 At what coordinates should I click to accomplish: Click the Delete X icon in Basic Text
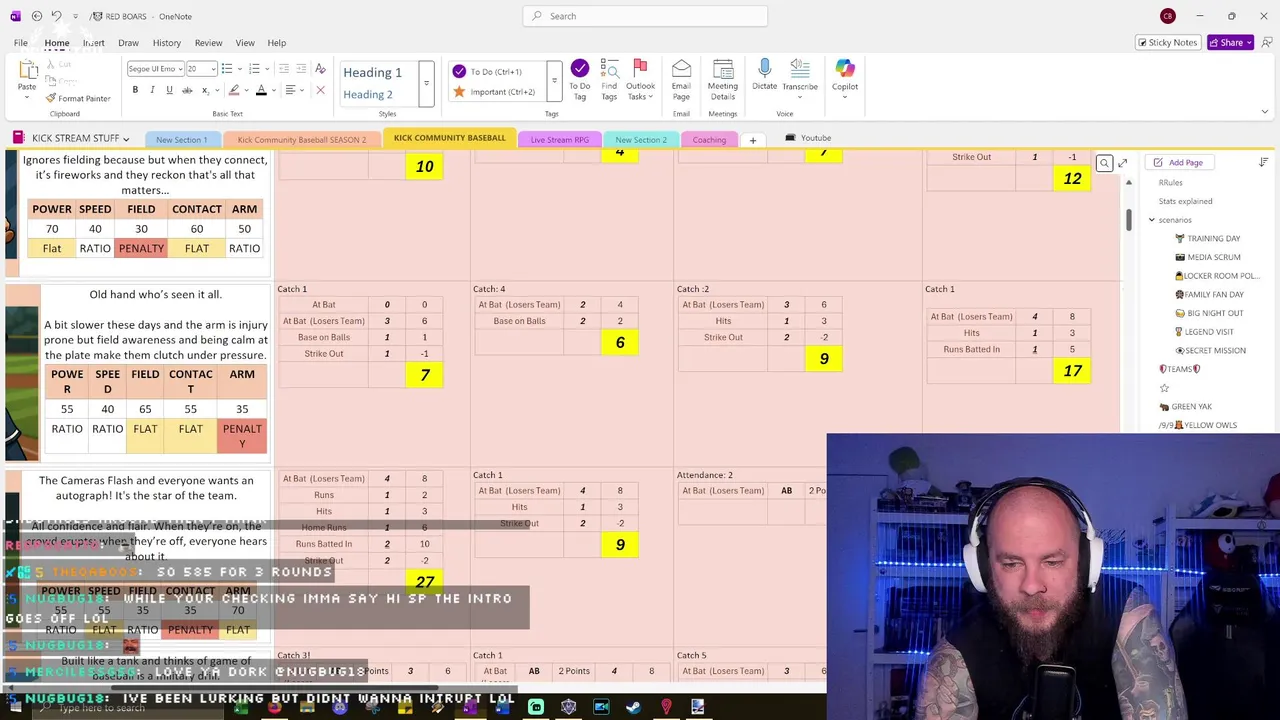pyautogui.click(x=320, y=90)
